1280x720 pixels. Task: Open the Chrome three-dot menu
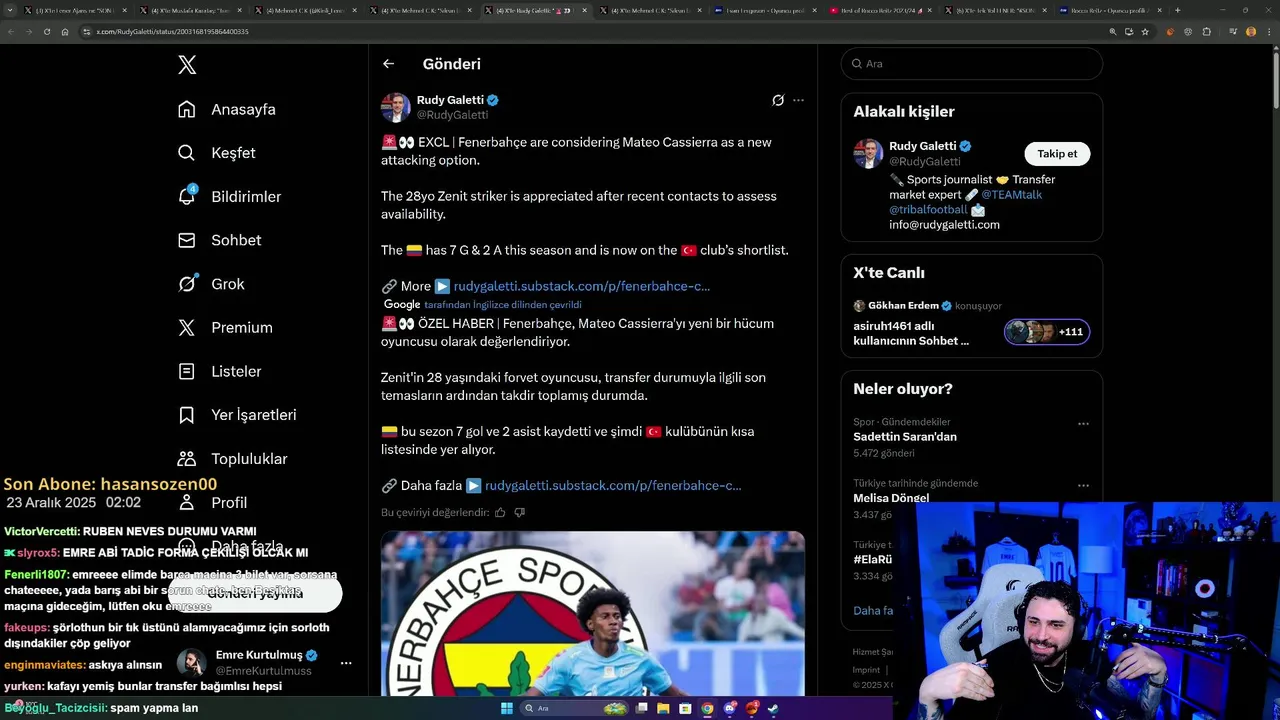pos(1268,32)
